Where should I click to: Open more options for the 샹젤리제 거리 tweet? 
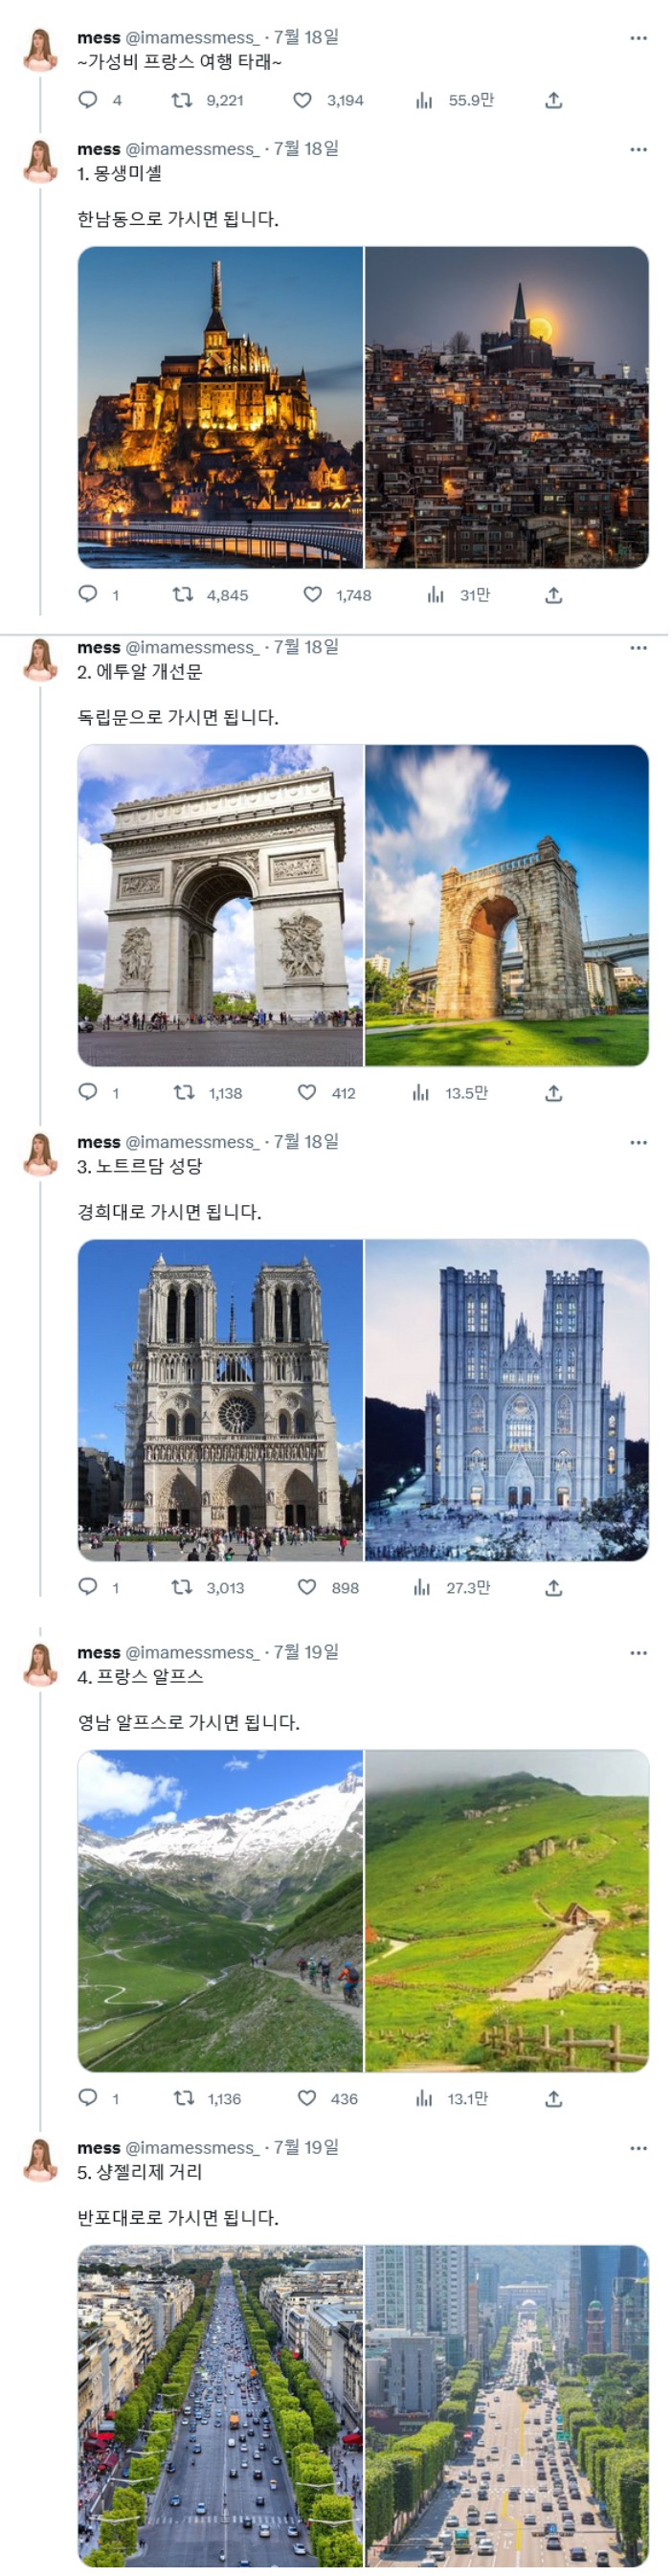pyautogui.click(x=638, y=2148)
